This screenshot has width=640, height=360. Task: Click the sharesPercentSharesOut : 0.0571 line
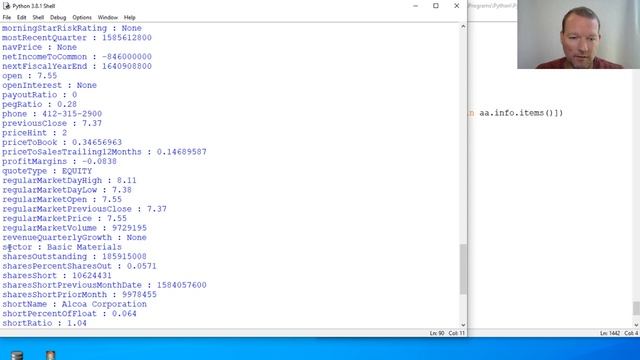coord(79,266)
